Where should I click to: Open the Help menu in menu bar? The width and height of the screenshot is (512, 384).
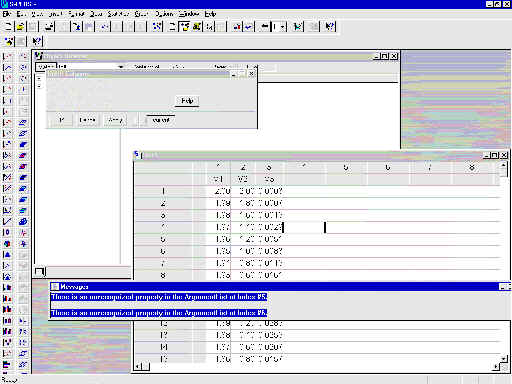(x=210, y=14)
